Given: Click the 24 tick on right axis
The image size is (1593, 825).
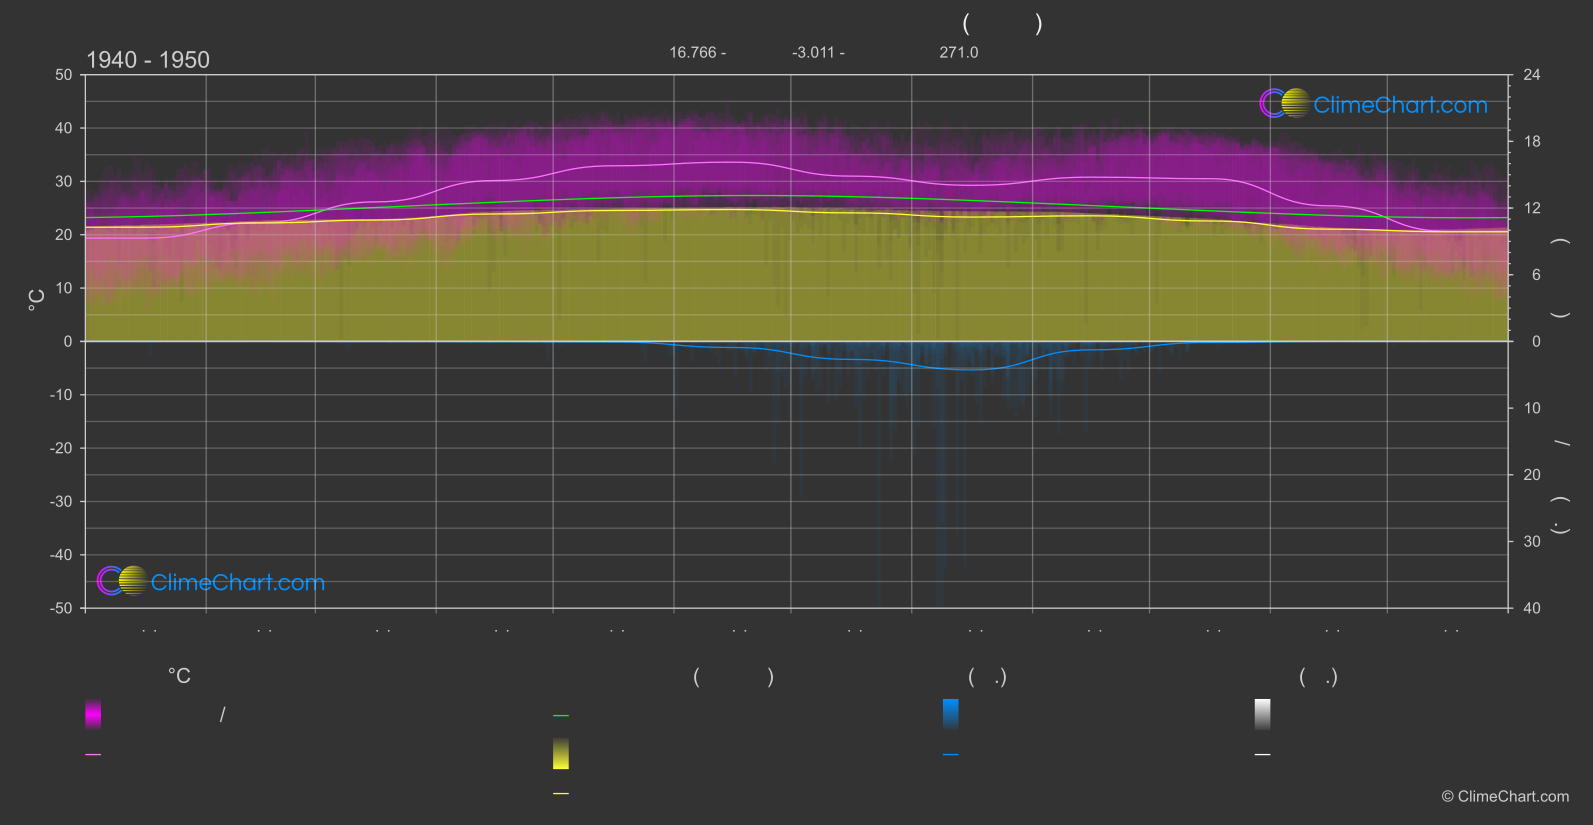Looking at the screenshot, I should [1532, 75].
